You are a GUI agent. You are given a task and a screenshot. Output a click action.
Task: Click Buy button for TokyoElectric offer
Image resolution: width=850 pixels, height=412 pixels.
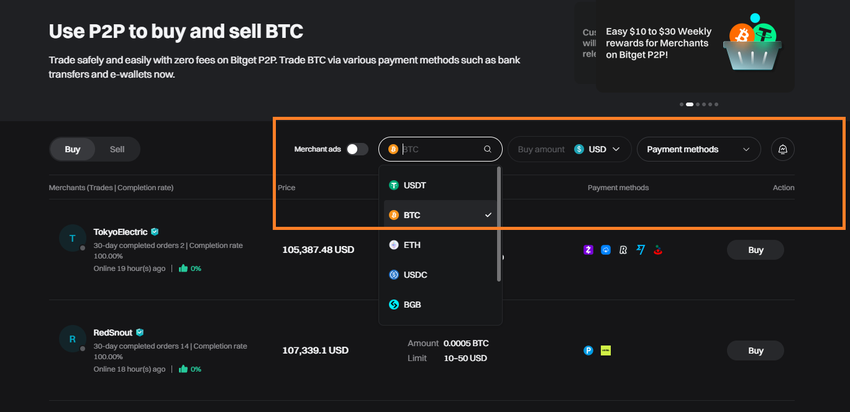click(x=756, y=250)
